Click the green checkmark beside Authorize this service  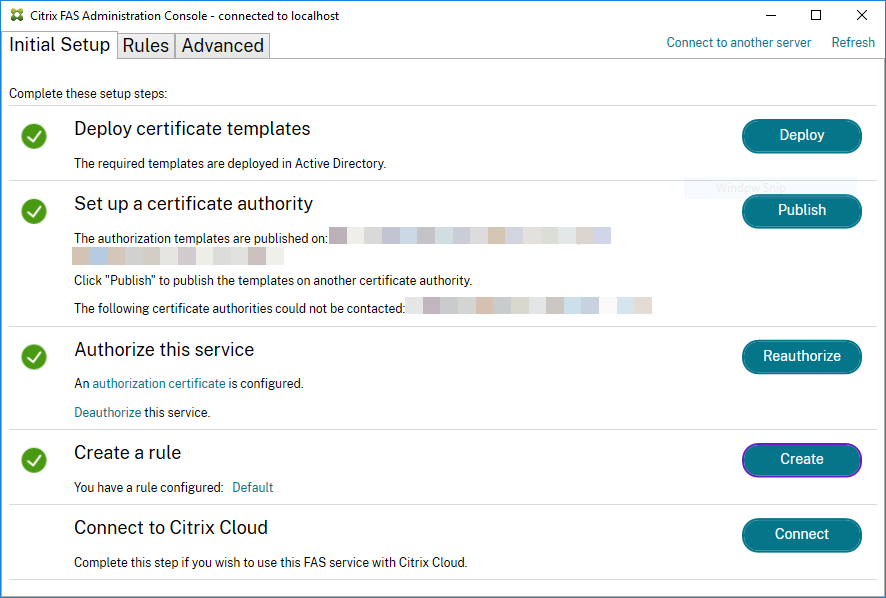34,357
